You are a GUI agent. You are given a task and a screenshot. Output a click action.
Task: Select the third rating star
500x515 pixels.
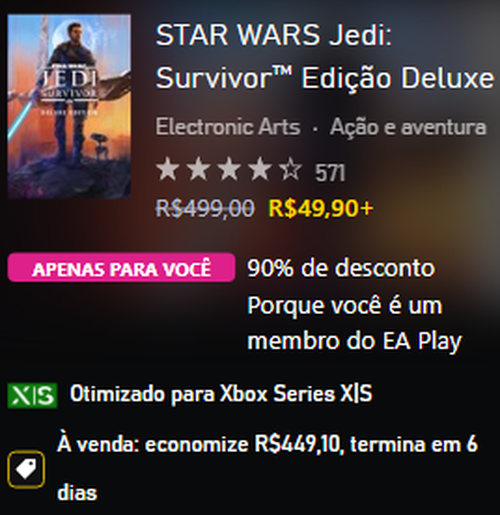tap(229, 169)
